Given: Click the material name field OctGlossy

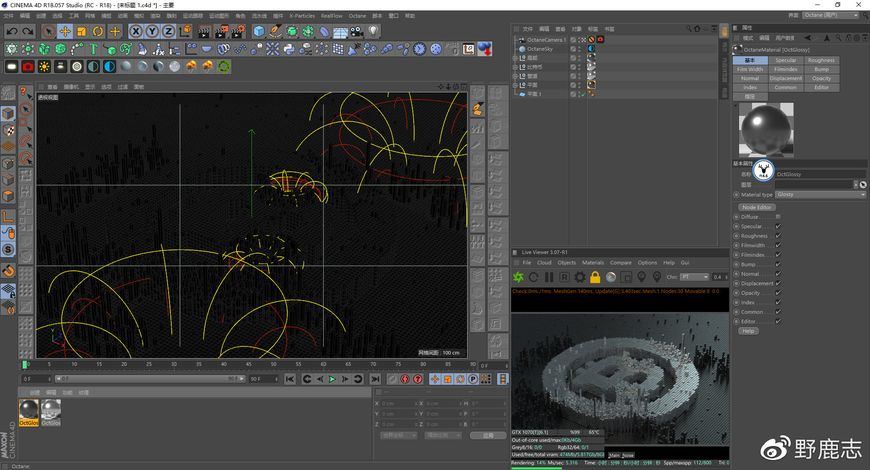Looking at the screenshot, I should coord(820,174).
